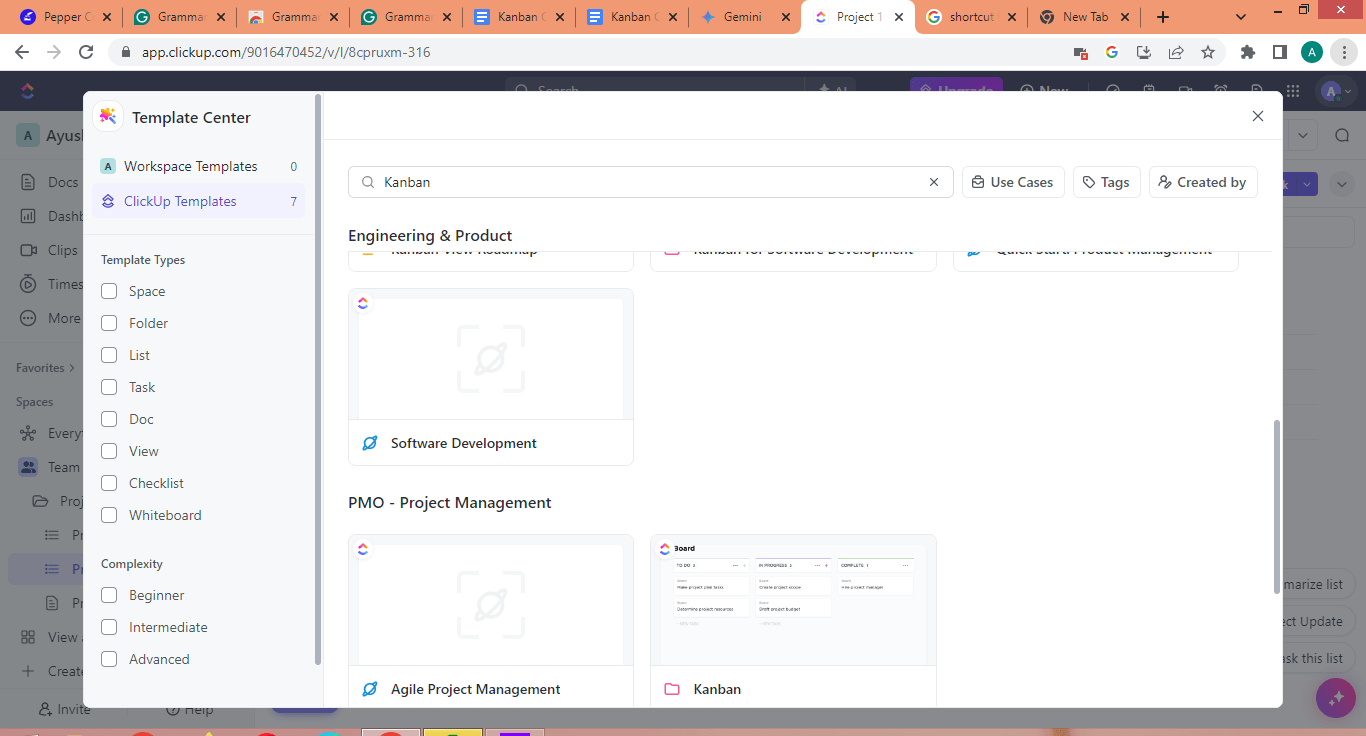Bookmark this page with the star icon

pos(1208,52)
